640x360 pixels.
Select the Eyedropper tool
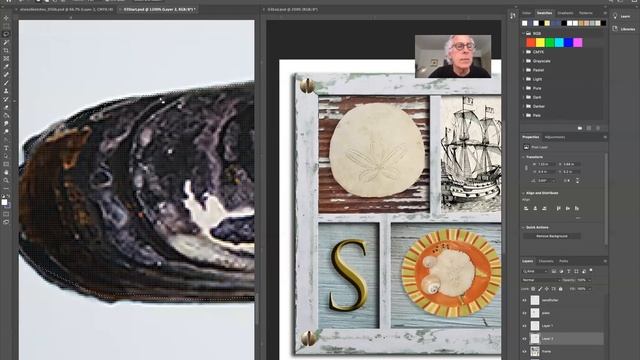point(6,67)
